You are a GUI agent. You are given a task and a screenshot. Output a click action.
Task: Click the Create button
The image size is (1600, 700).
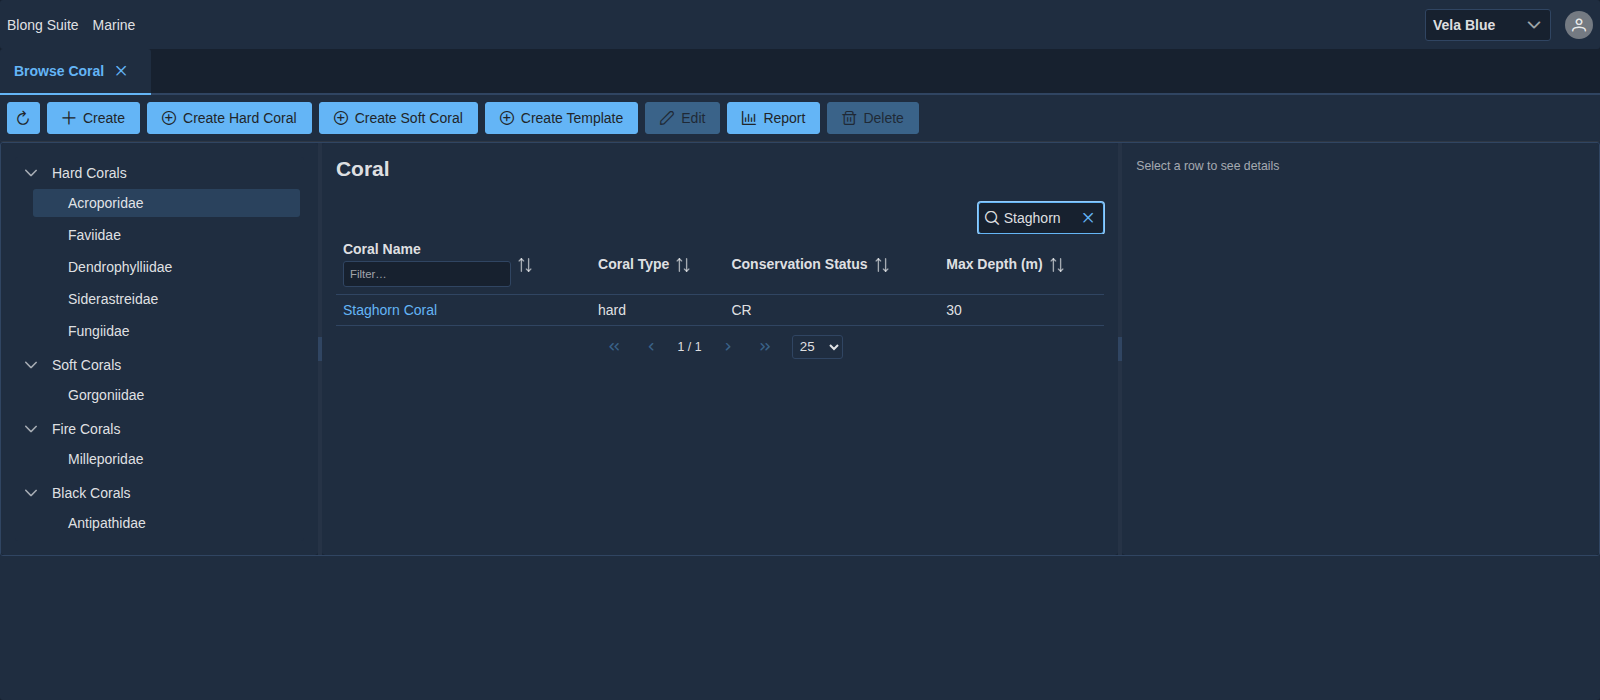[93, 118]
